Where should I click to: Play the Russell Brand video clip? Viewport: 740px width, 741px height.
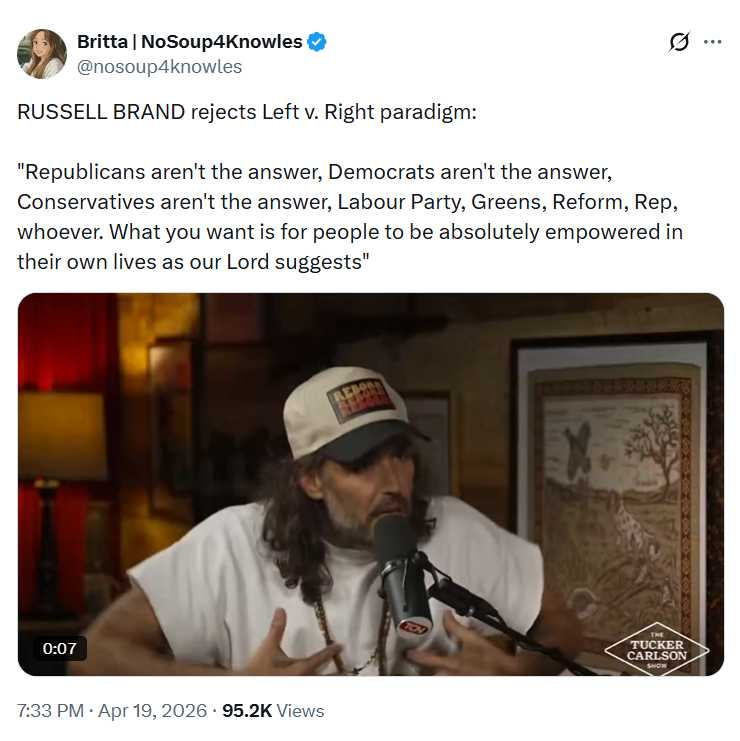pyautogui.click(x=371, y=484)
